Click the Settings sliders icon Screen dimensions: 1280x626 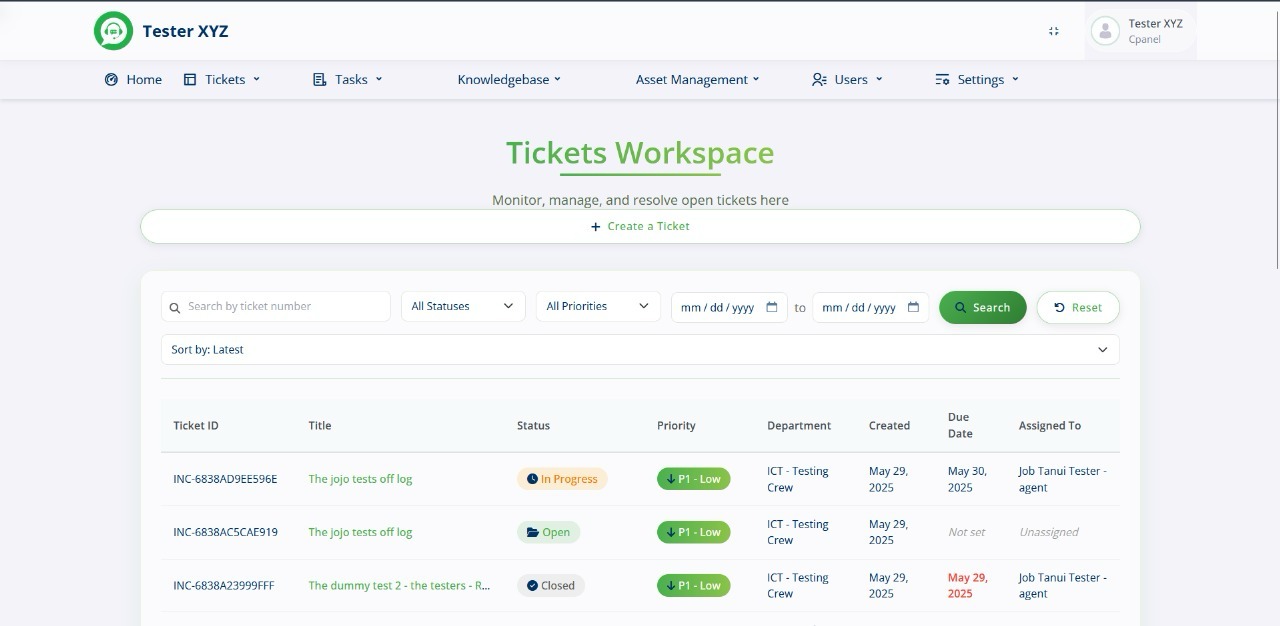[x=942, y=79]
